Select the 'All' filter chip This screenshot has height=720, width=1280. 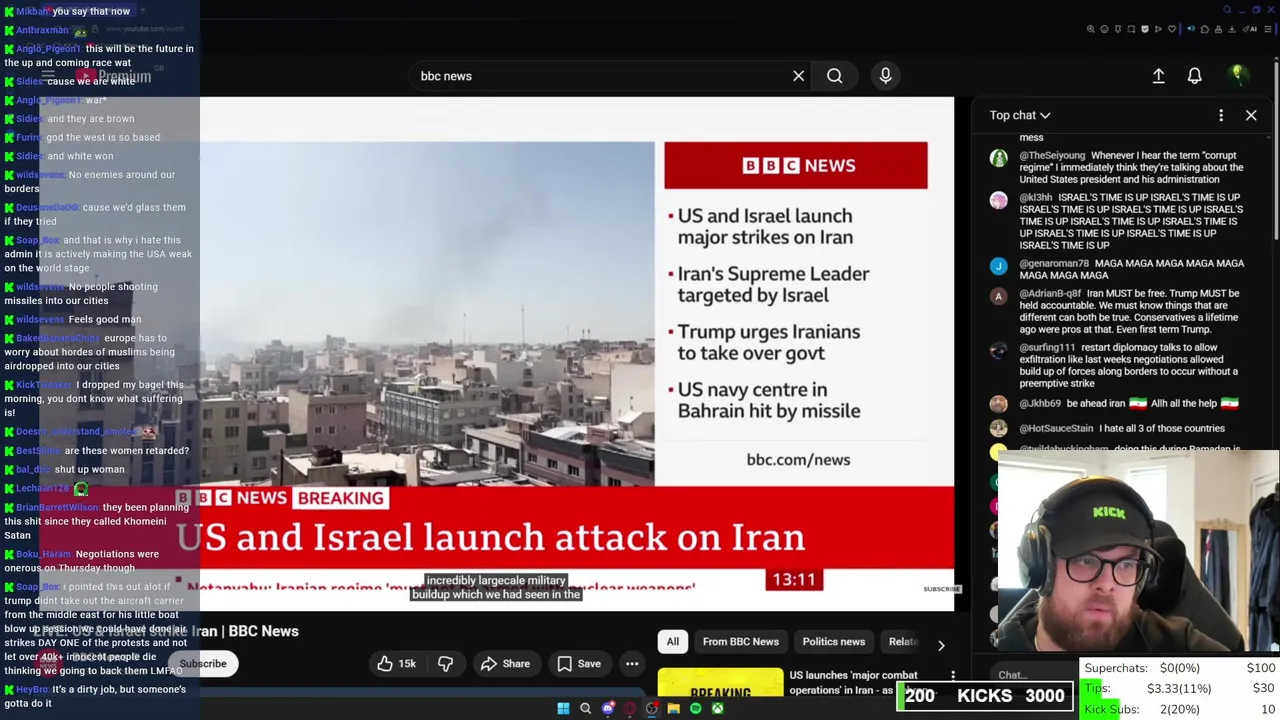click(673, 642)
